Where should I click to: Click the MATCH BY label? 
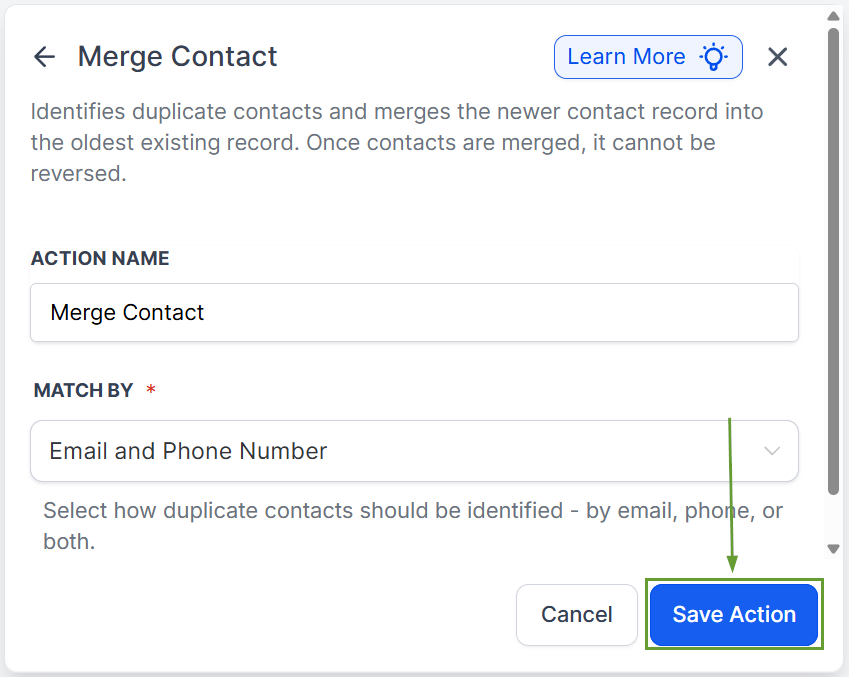[83, 390]
